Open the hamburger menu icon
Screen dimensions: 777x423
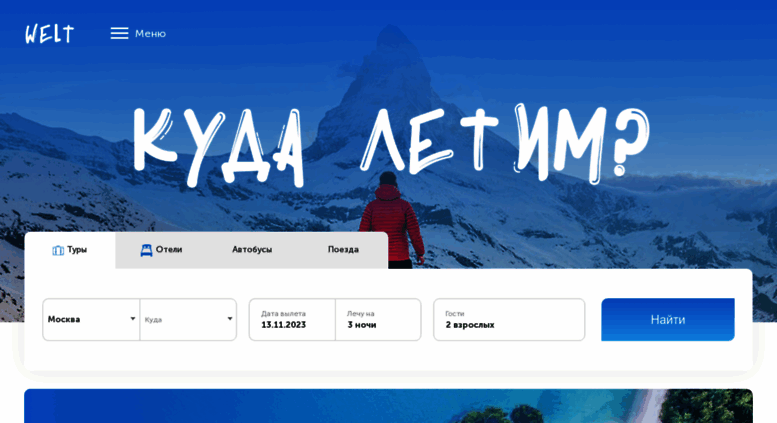click(x=119, y=33)
